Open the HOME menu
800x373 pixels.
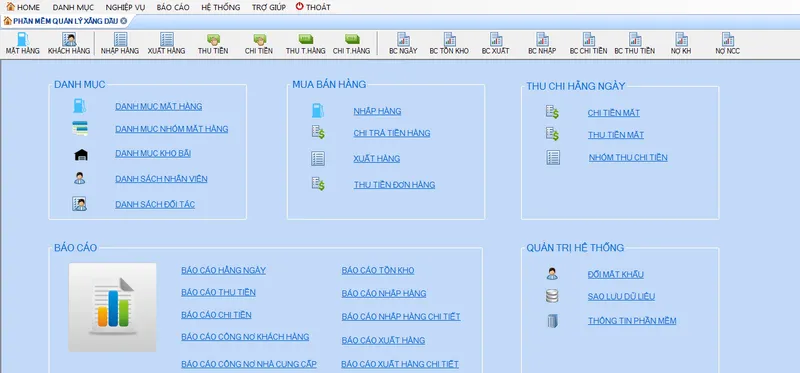[23, 7]
